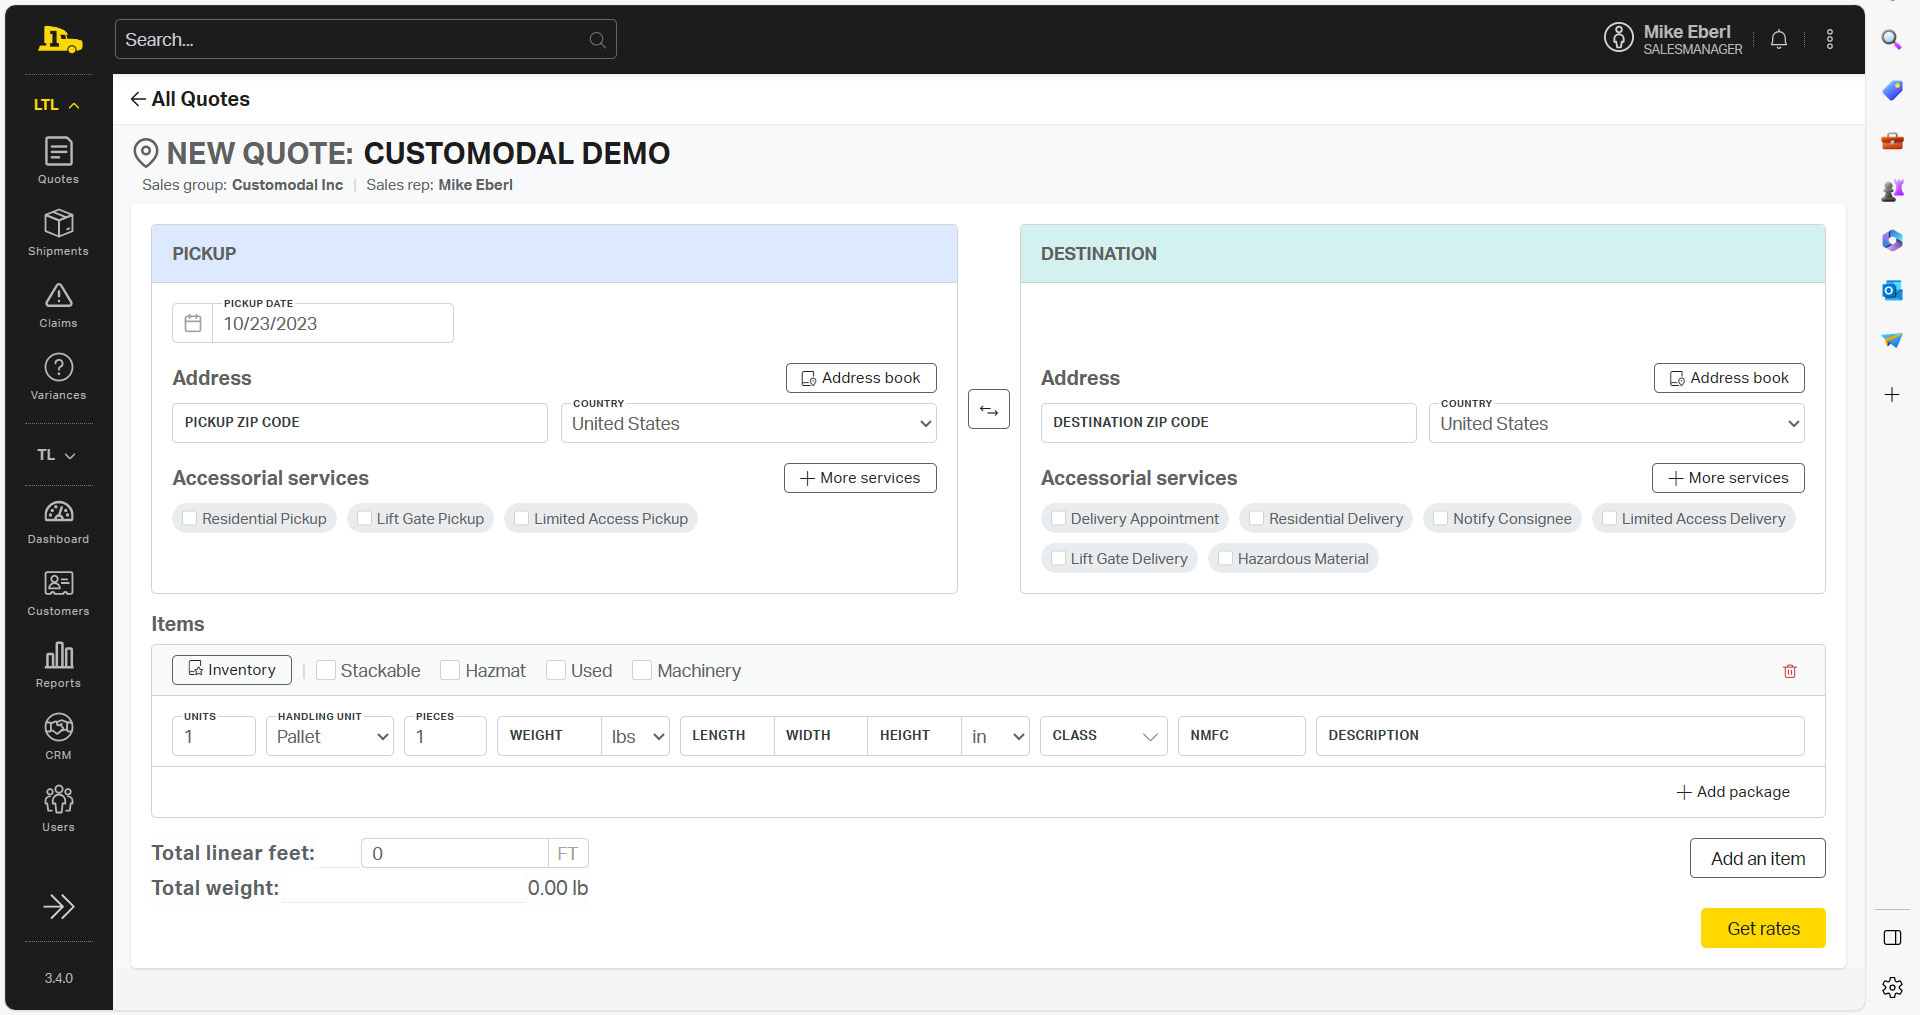This screenshot has height=1015, width=1920.
Task: Check Hazardous Material
Action: pyautogui.click(x=1226, y=558)
